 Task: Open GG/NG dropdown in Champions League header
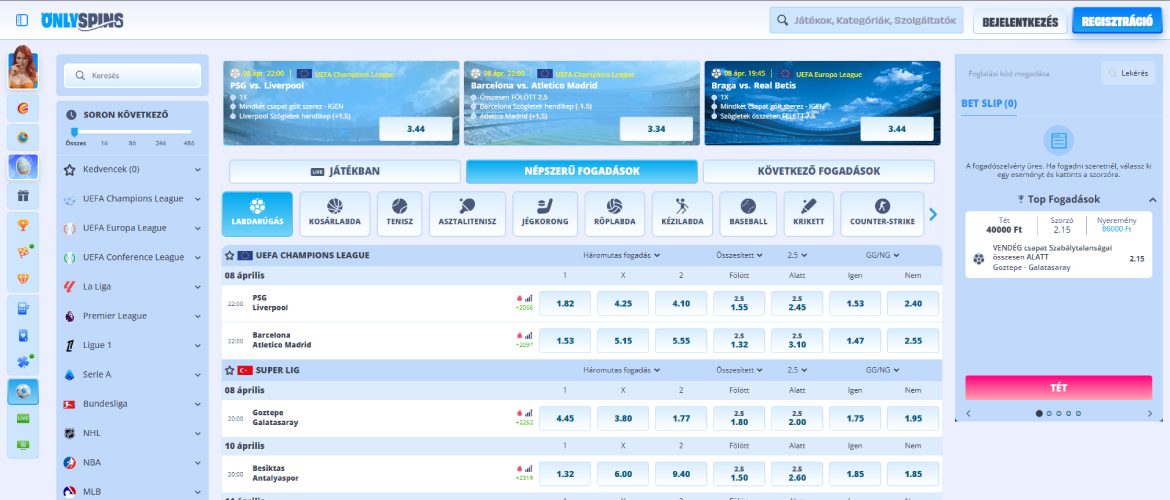pyautogui.click(x=883, y=255)
